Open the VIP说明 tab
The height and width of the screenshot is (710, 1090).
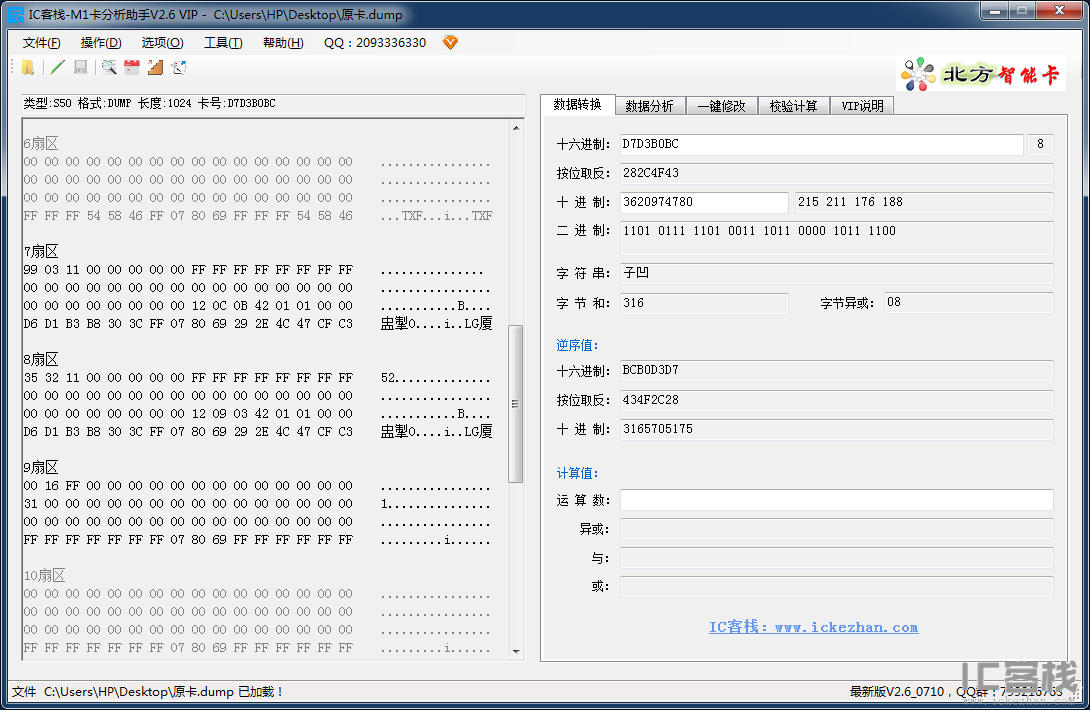pyautogui.click(x=862, y=106)
